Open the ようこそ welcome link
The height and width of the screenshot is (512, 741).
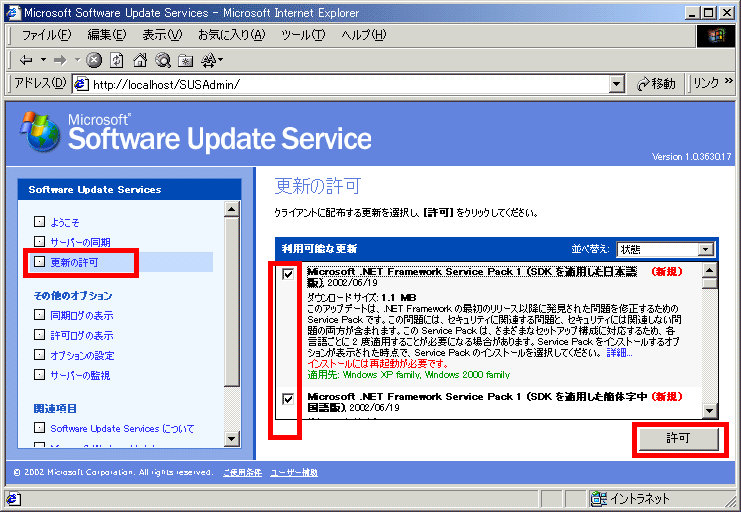point(65,222)
